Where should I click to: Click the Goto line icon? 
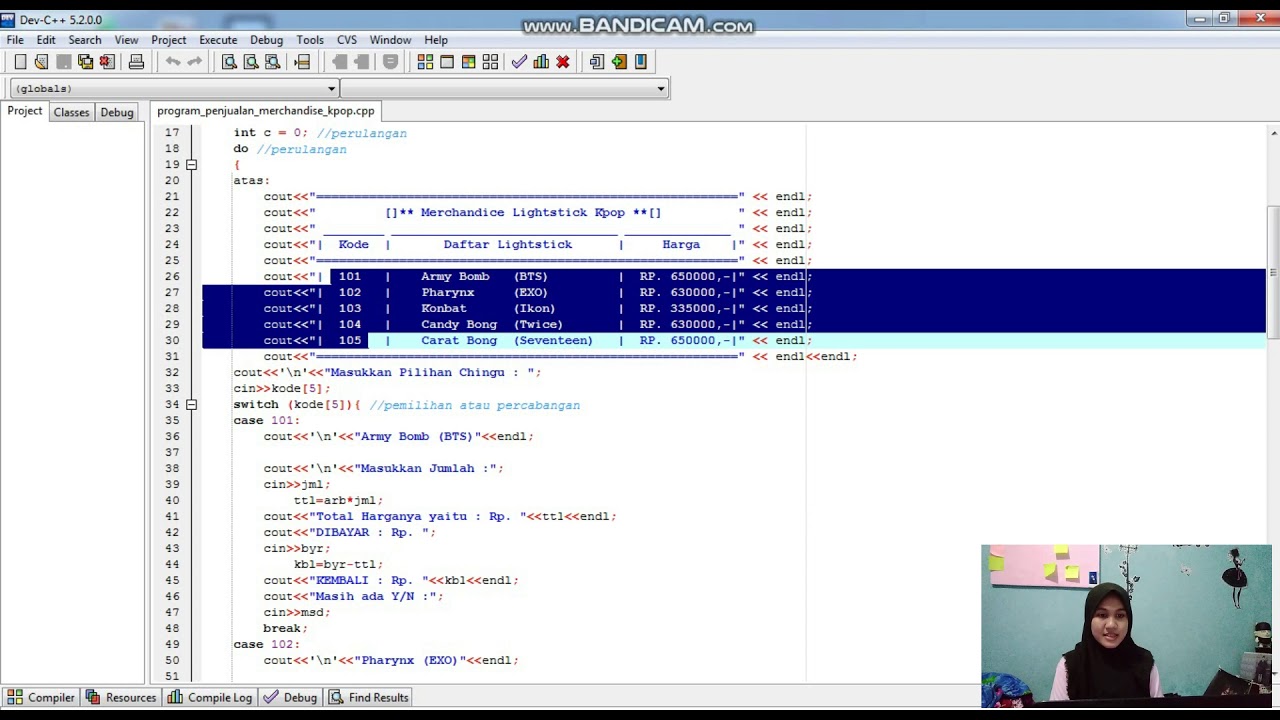pyautogui.click(x=302, y=62)
